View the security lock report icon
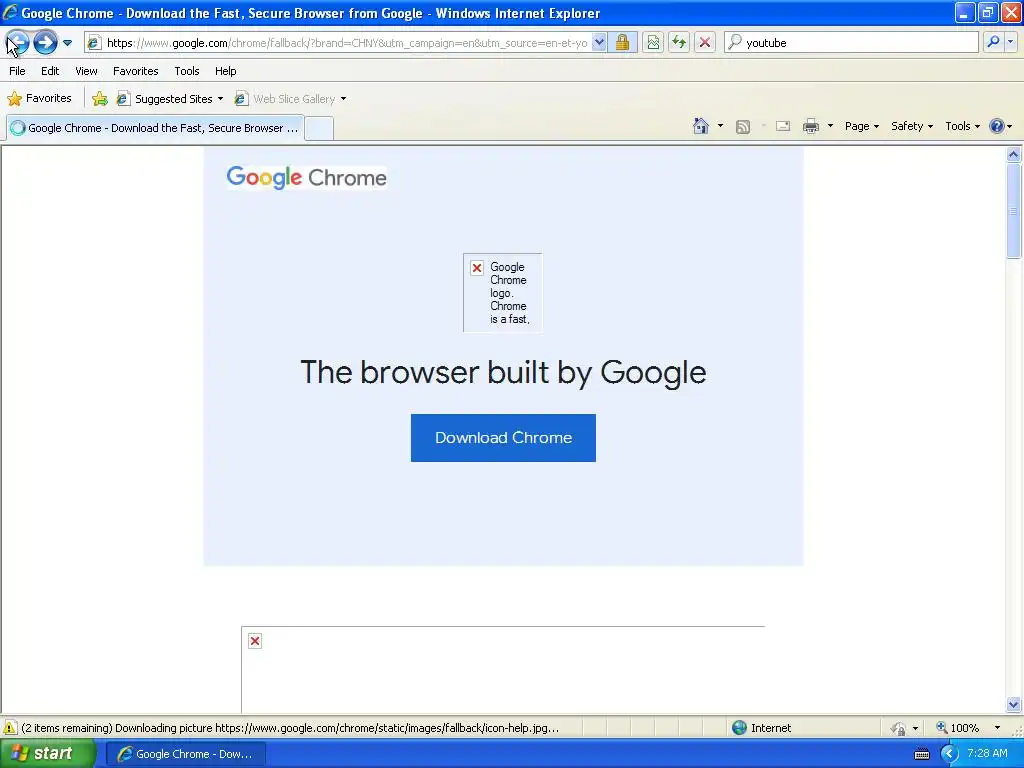This screenshot has height=768, width=1024. click(x=622, y=43)
